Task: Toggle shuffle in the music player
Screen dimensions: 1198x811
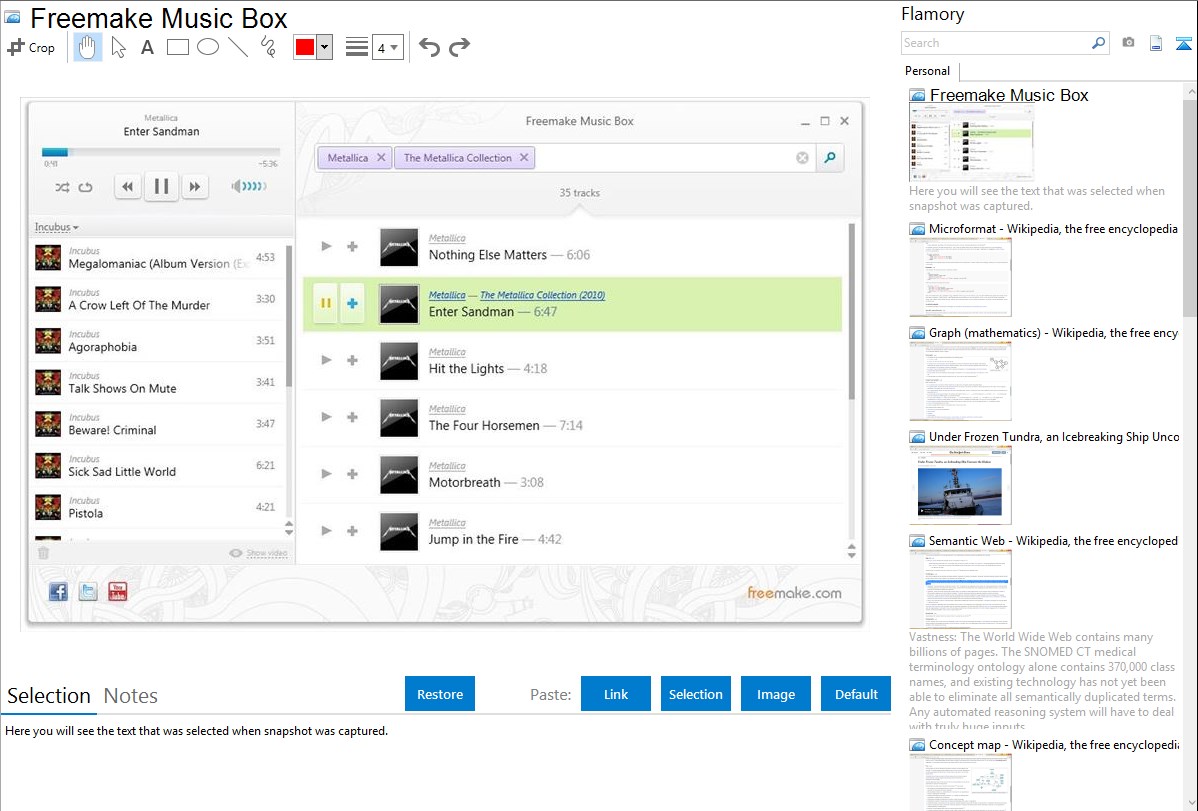Action: pos(62,187)
